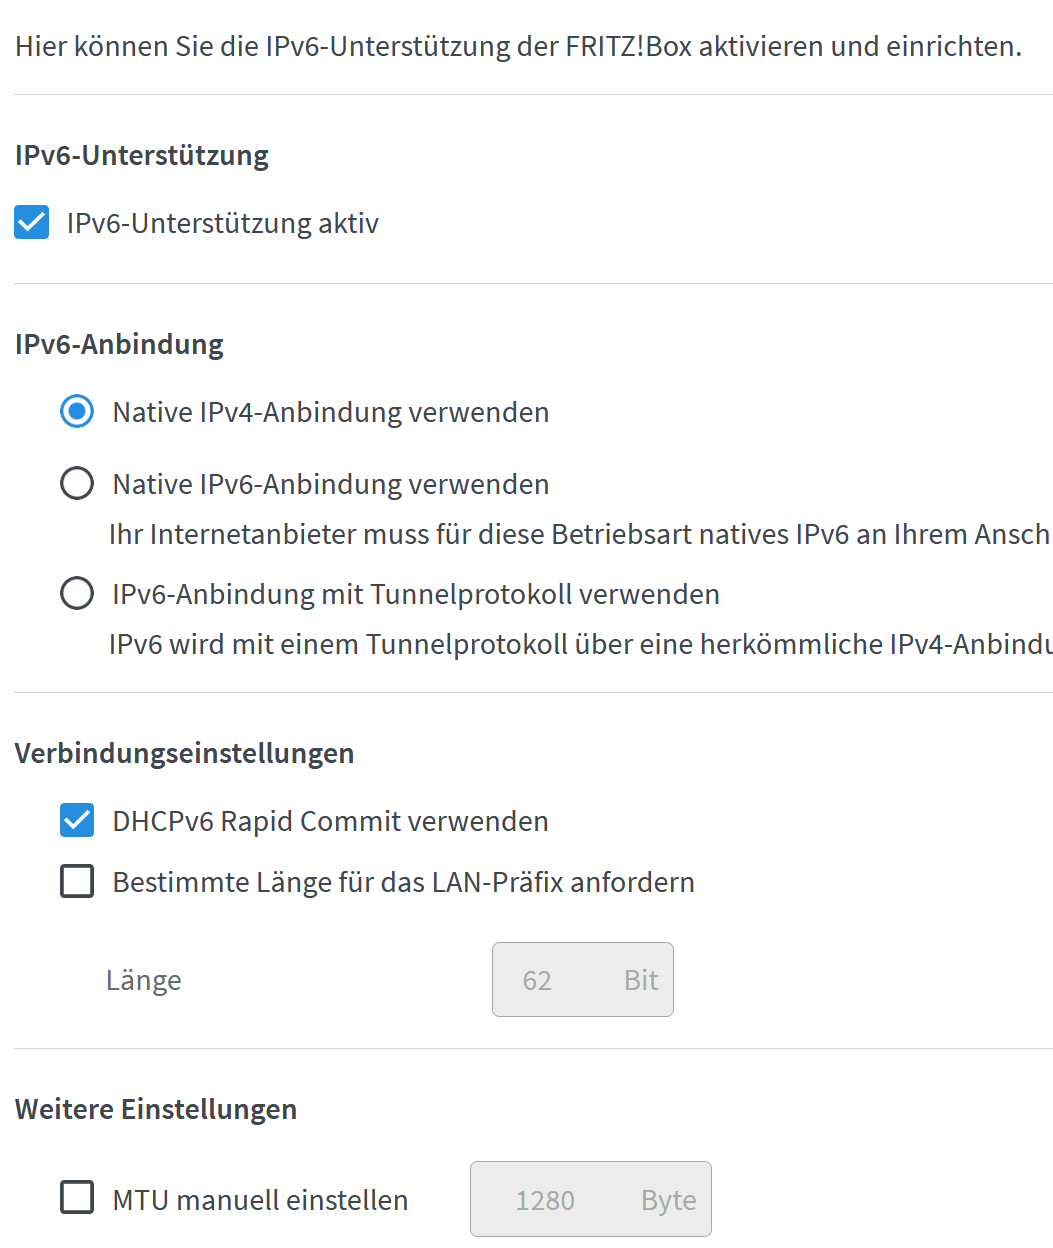Click the IPv6-Unterstützung section heading
The image size is (1053, 1248).
pyautogui.click(x=142, y=155)
